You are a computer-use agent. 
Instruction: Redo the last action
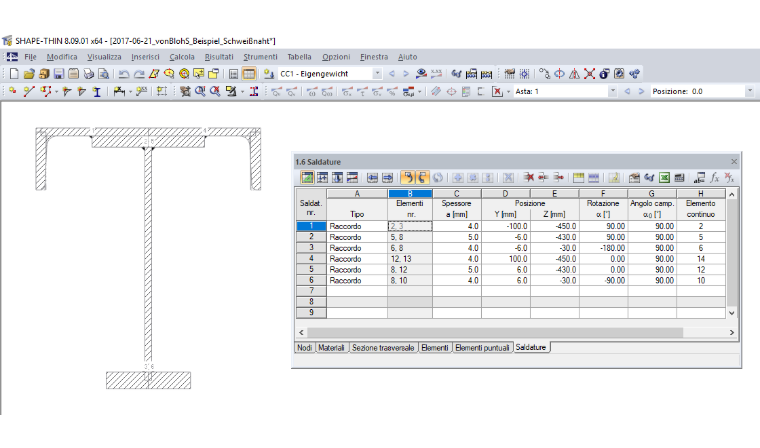139,74
